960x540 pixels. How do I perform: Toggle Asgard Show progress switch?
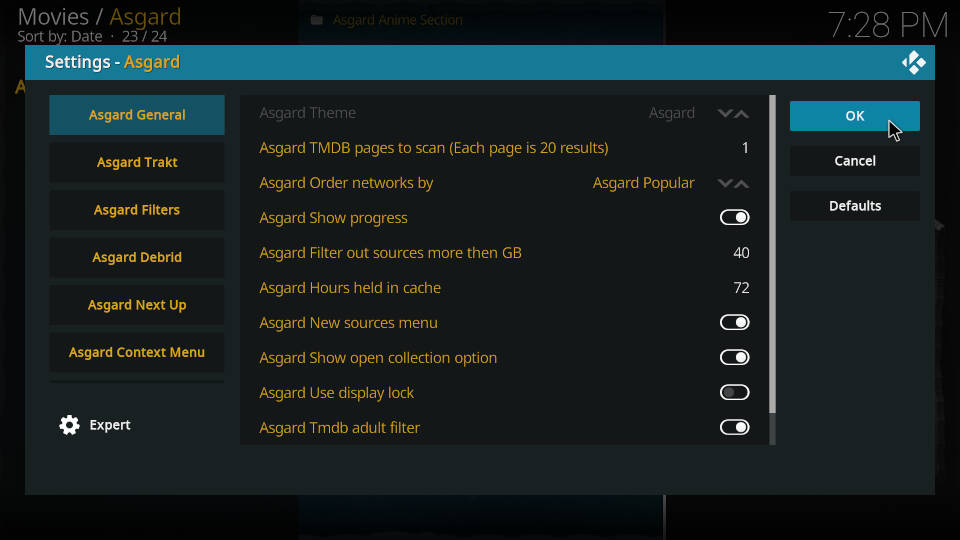coord(734,217)
